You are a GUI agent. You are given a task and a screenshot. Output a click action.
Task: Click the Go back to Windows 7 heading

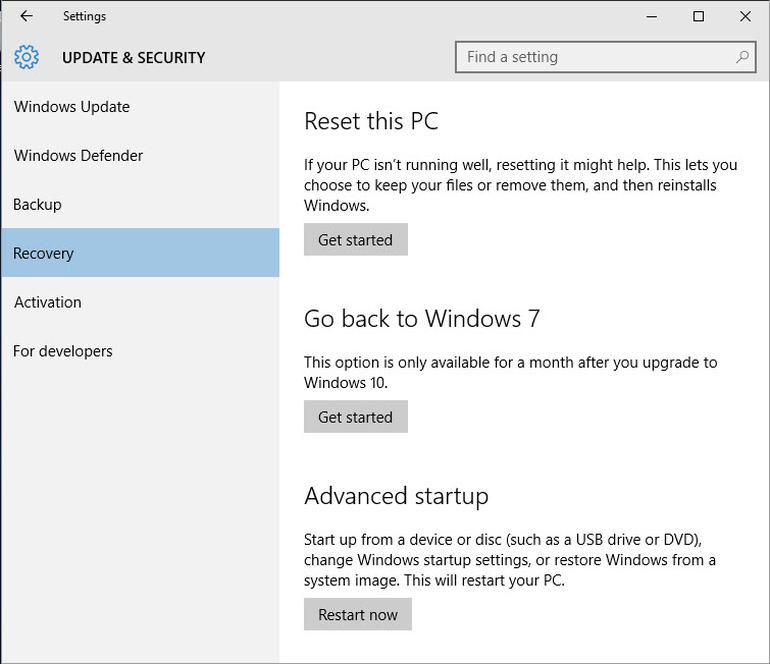(x=422, y=319)
